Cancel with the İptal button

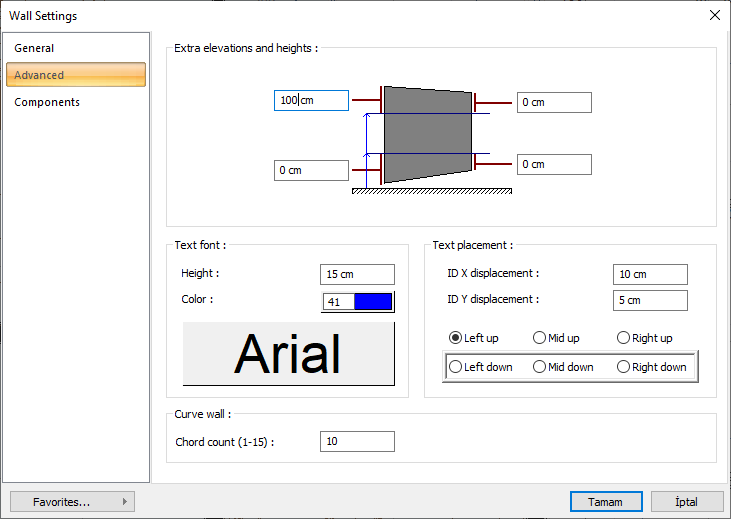coord(687,502)
